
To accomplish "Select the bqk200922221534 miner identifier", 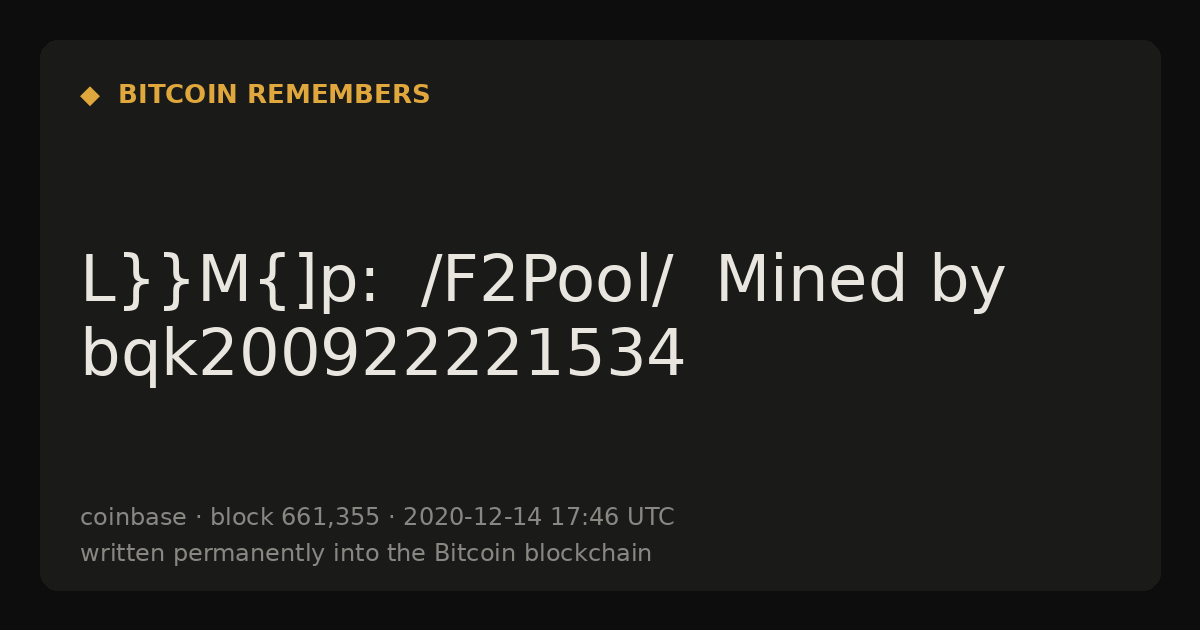I will (383, 355).
